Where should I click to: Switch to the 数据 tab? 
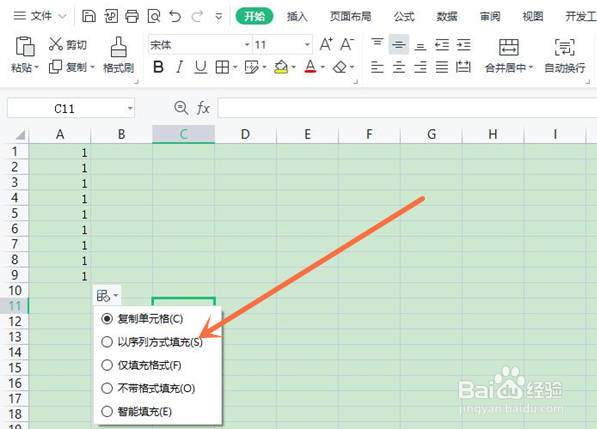[447, 16]
